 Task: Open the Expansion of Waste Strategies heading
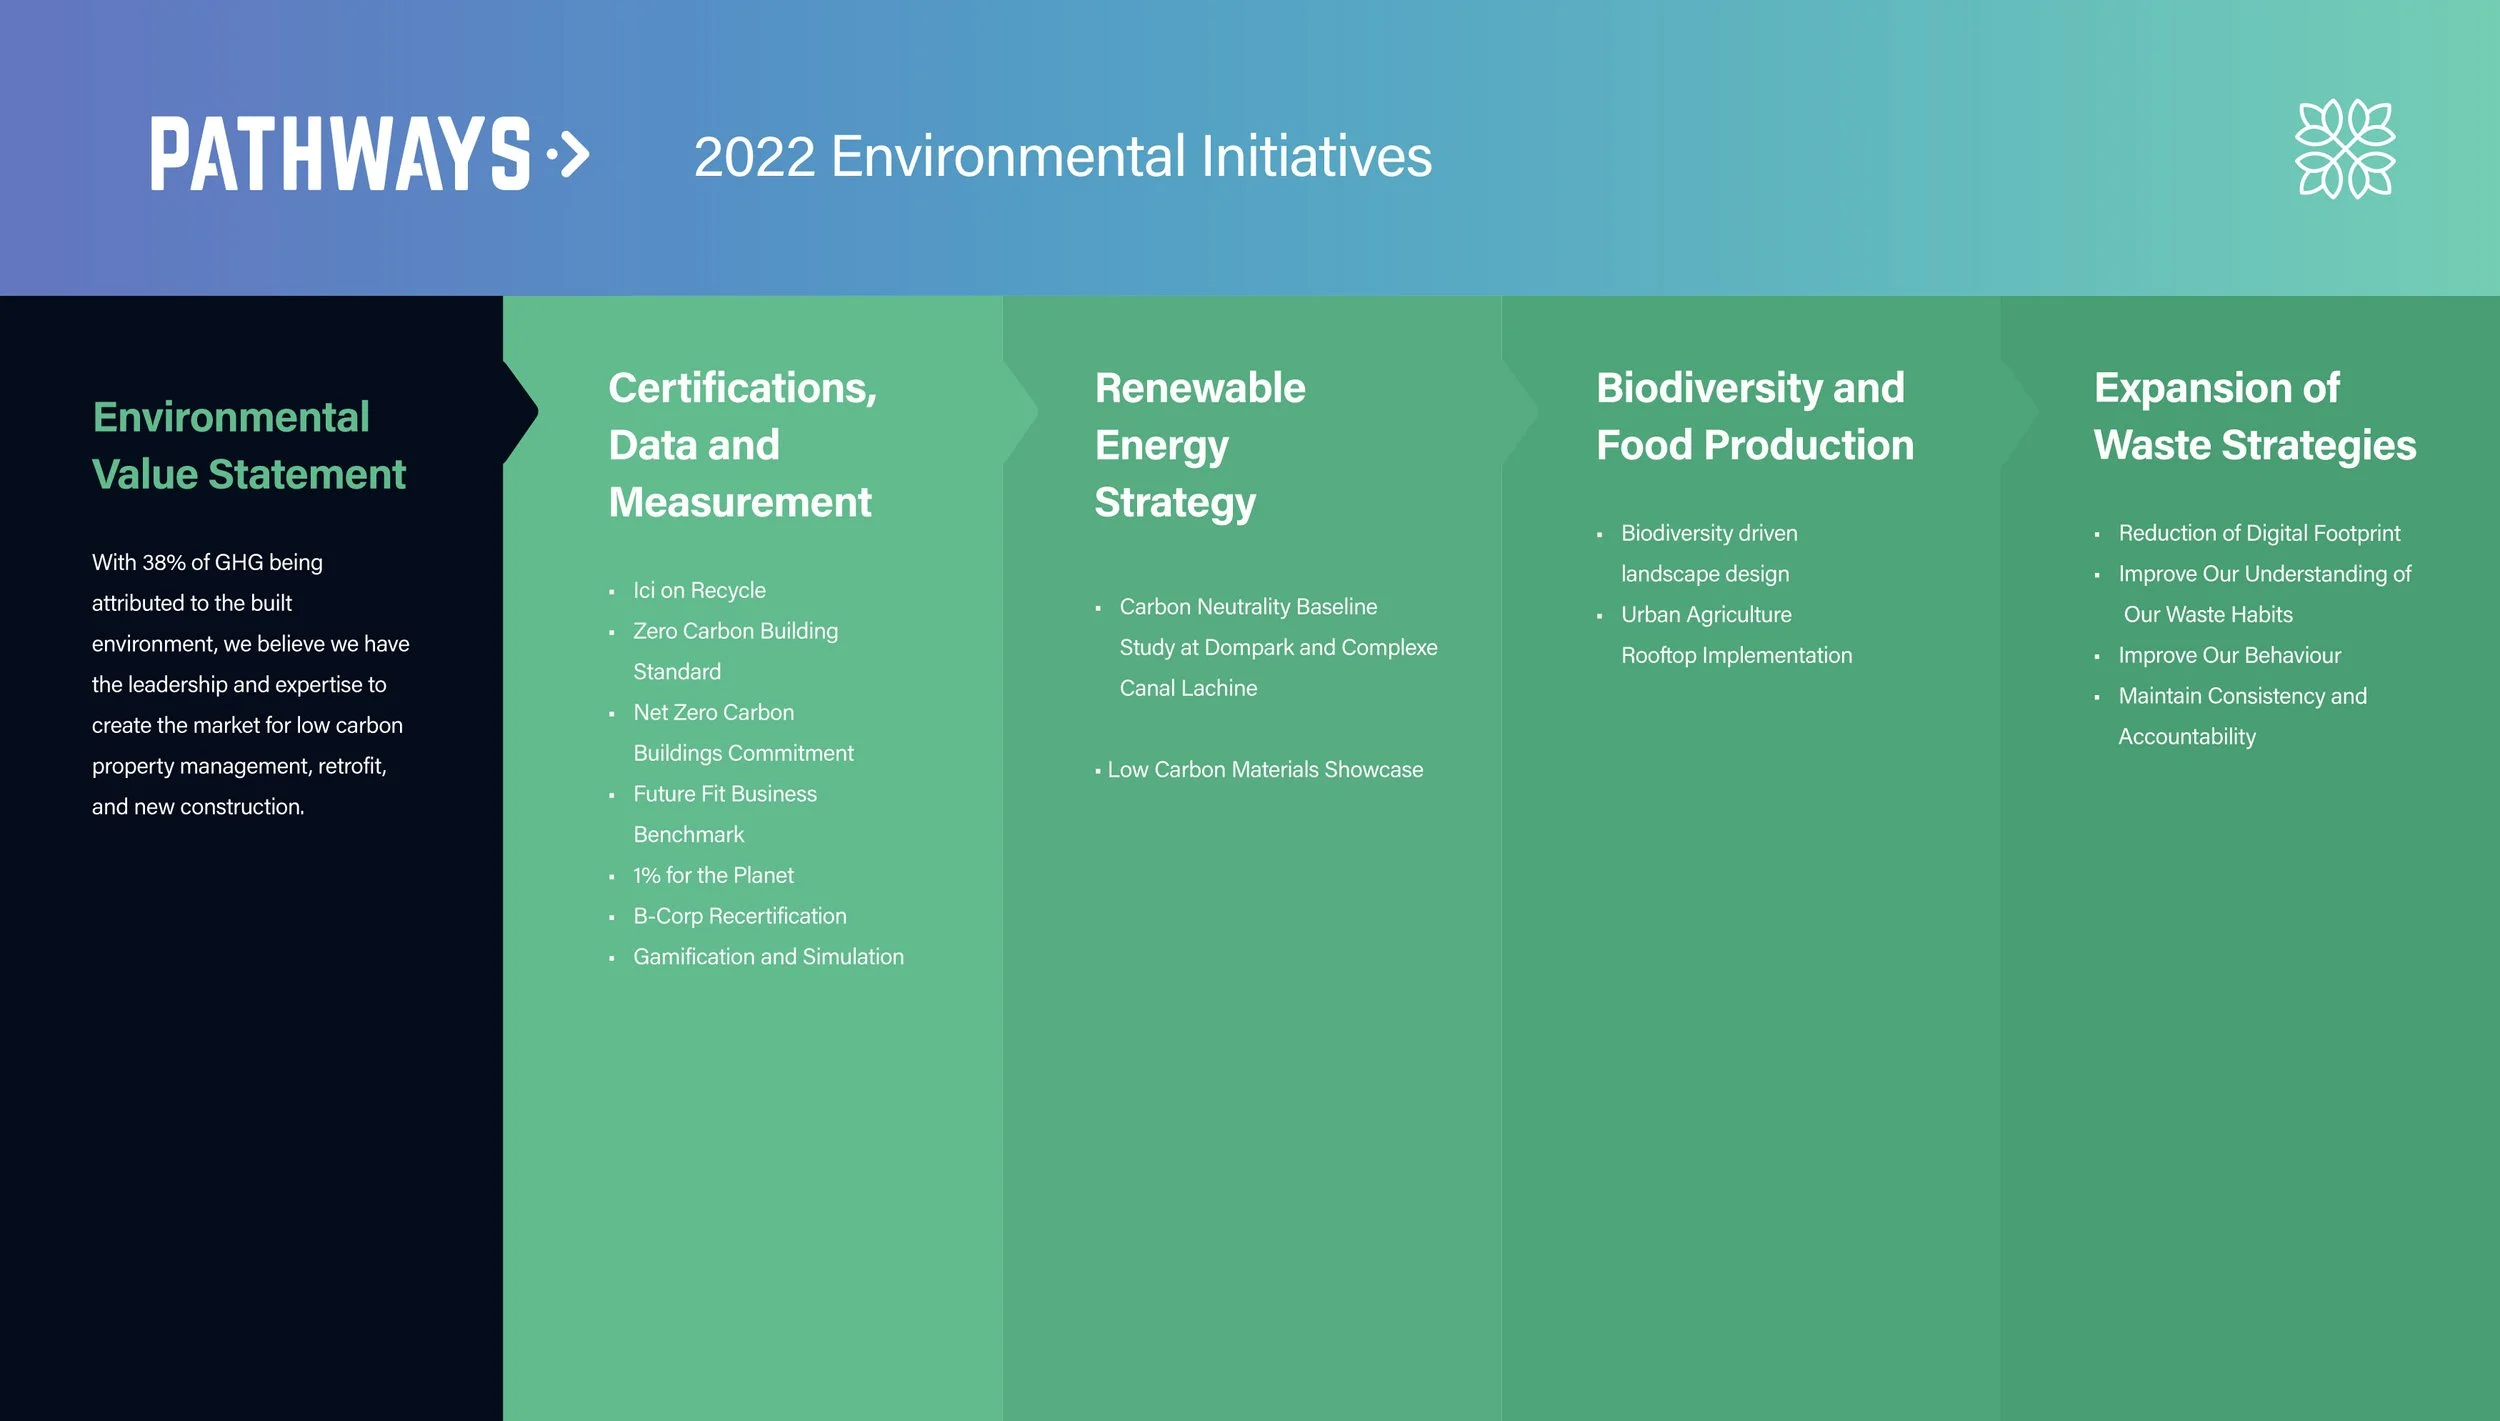pos(2254,417)
